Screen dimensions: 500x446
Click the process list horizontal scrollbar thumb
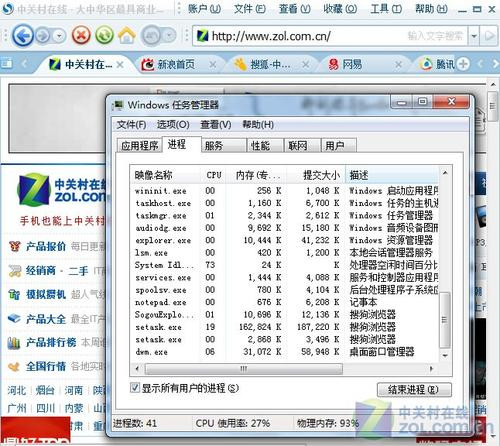[x=244, y=369]
